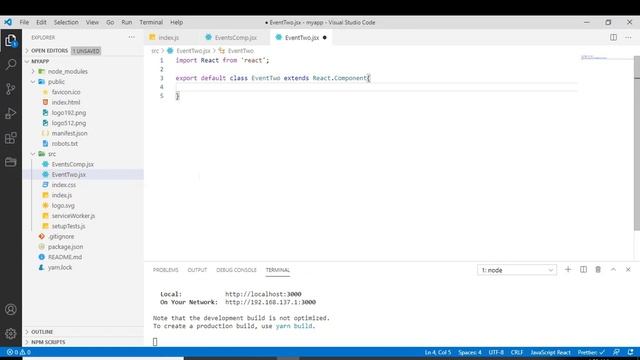This screenshot has width=640, height=360.
Task: Open README.md in the file tree
Action: point(65,257)
